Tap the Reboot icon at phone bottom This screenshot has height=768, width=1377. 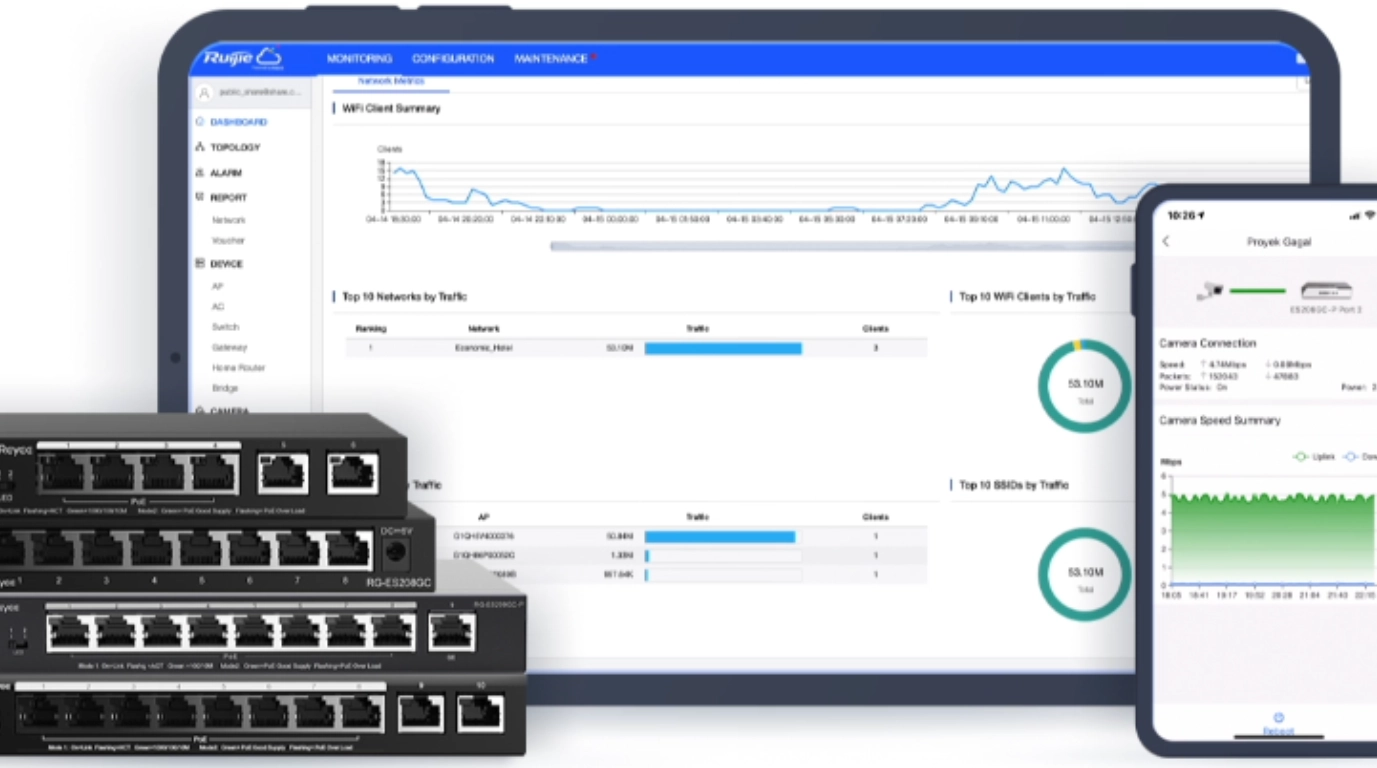(1278, 718)
